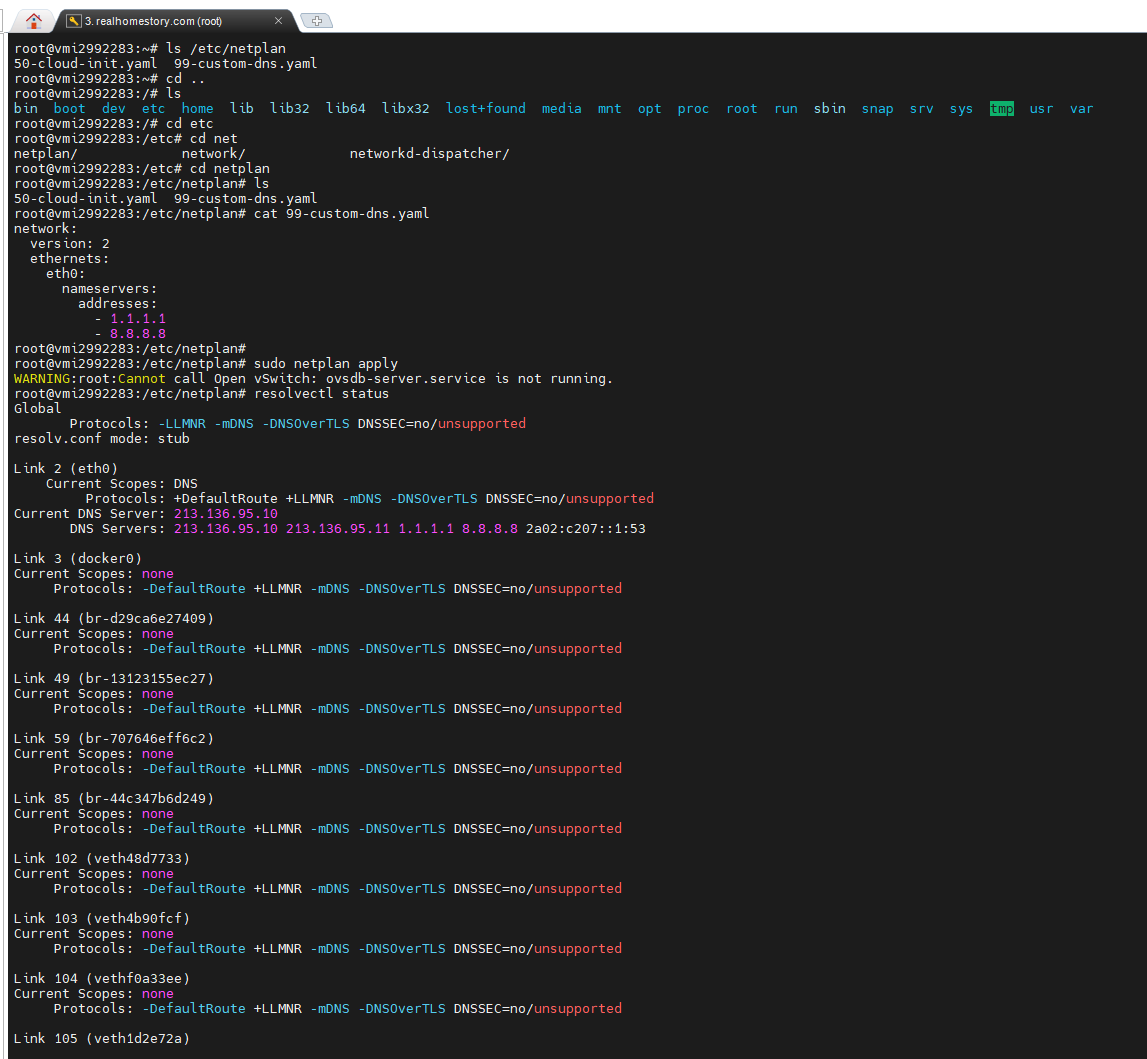Click the highlighted 'tmp' directory name

[x=1001, y=109]
